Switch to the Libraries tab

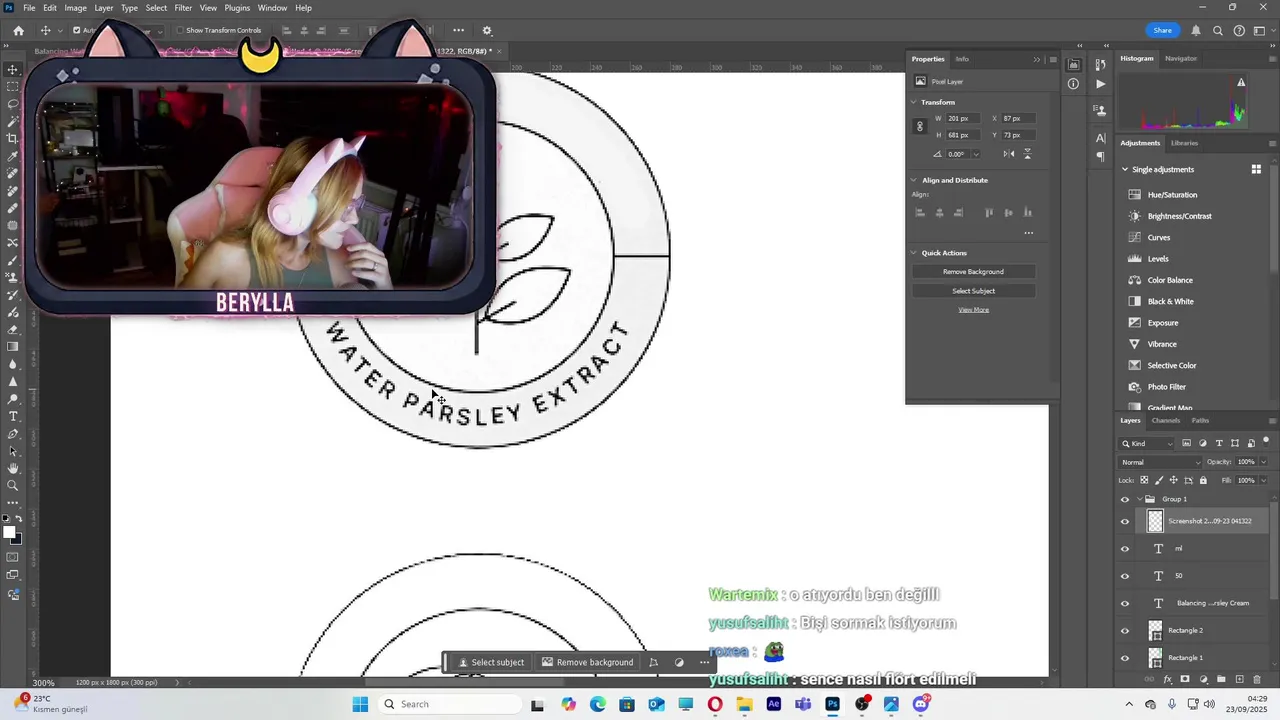[1184, 143]
